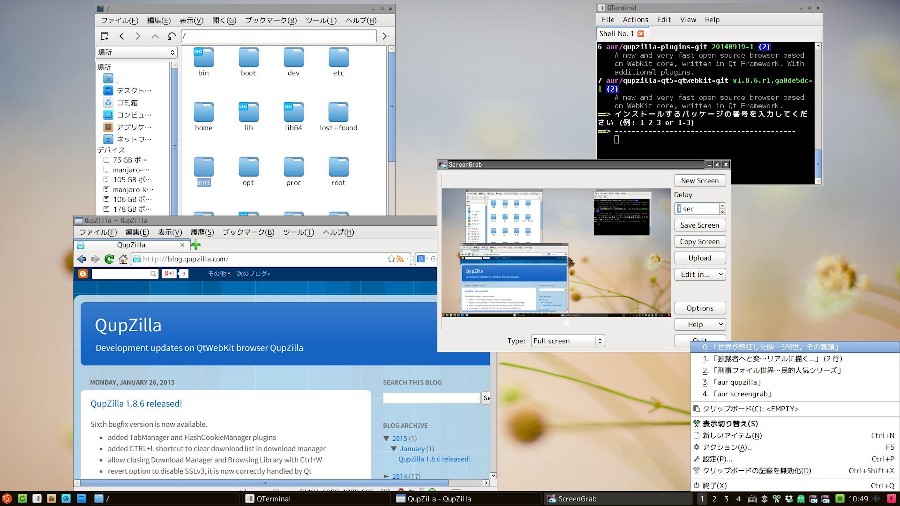Select the opt folder
Image resolution: width=900 pixels, height=506 pixels.
point(249,171)
